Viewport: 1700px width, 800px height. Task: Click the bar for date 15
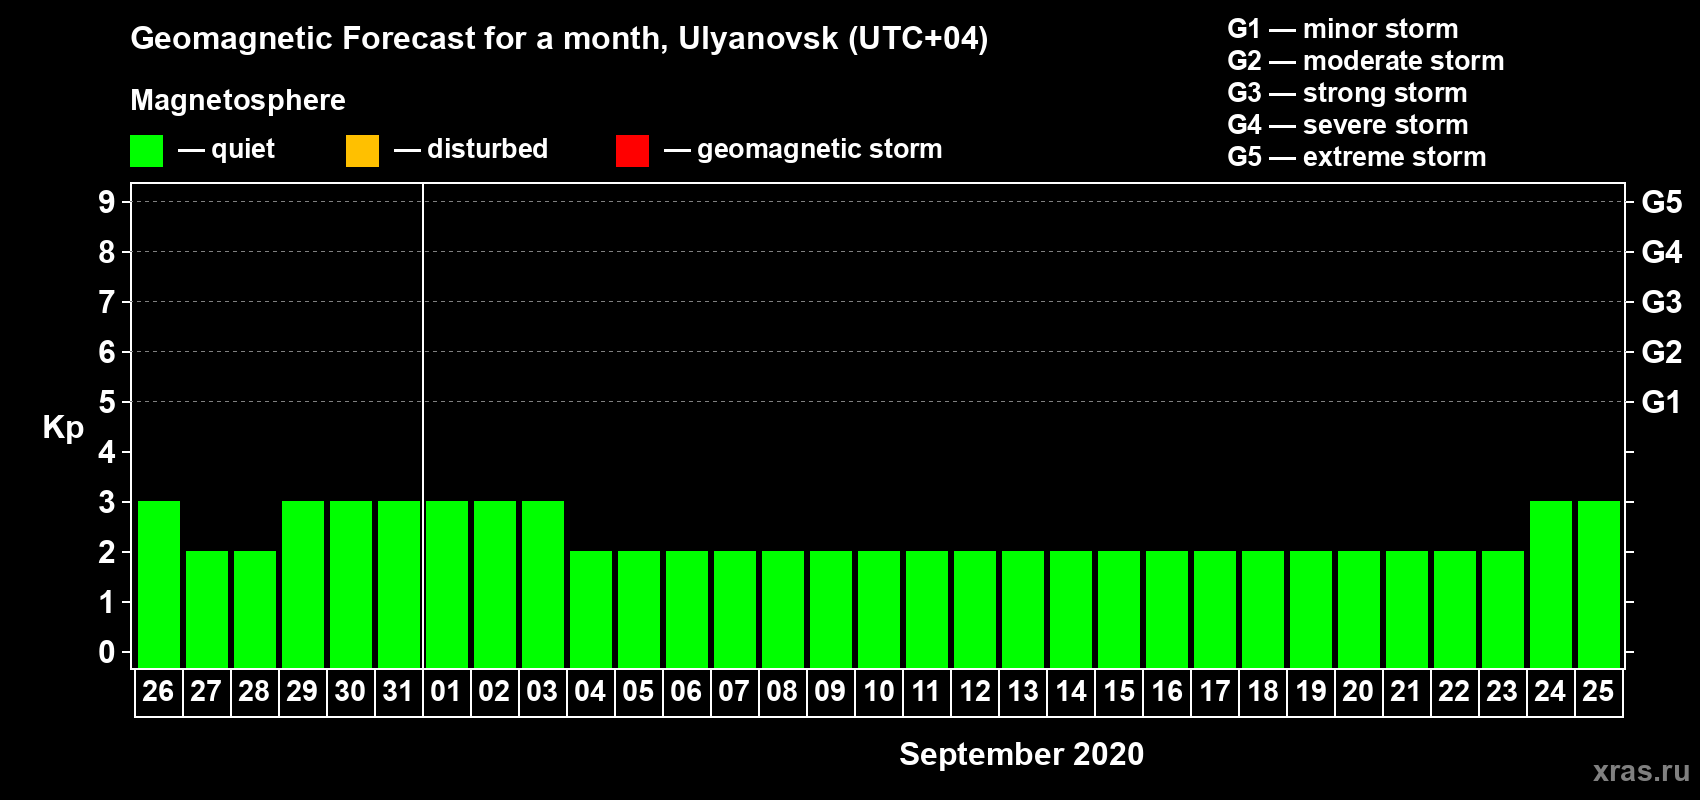pos(1119,609)
